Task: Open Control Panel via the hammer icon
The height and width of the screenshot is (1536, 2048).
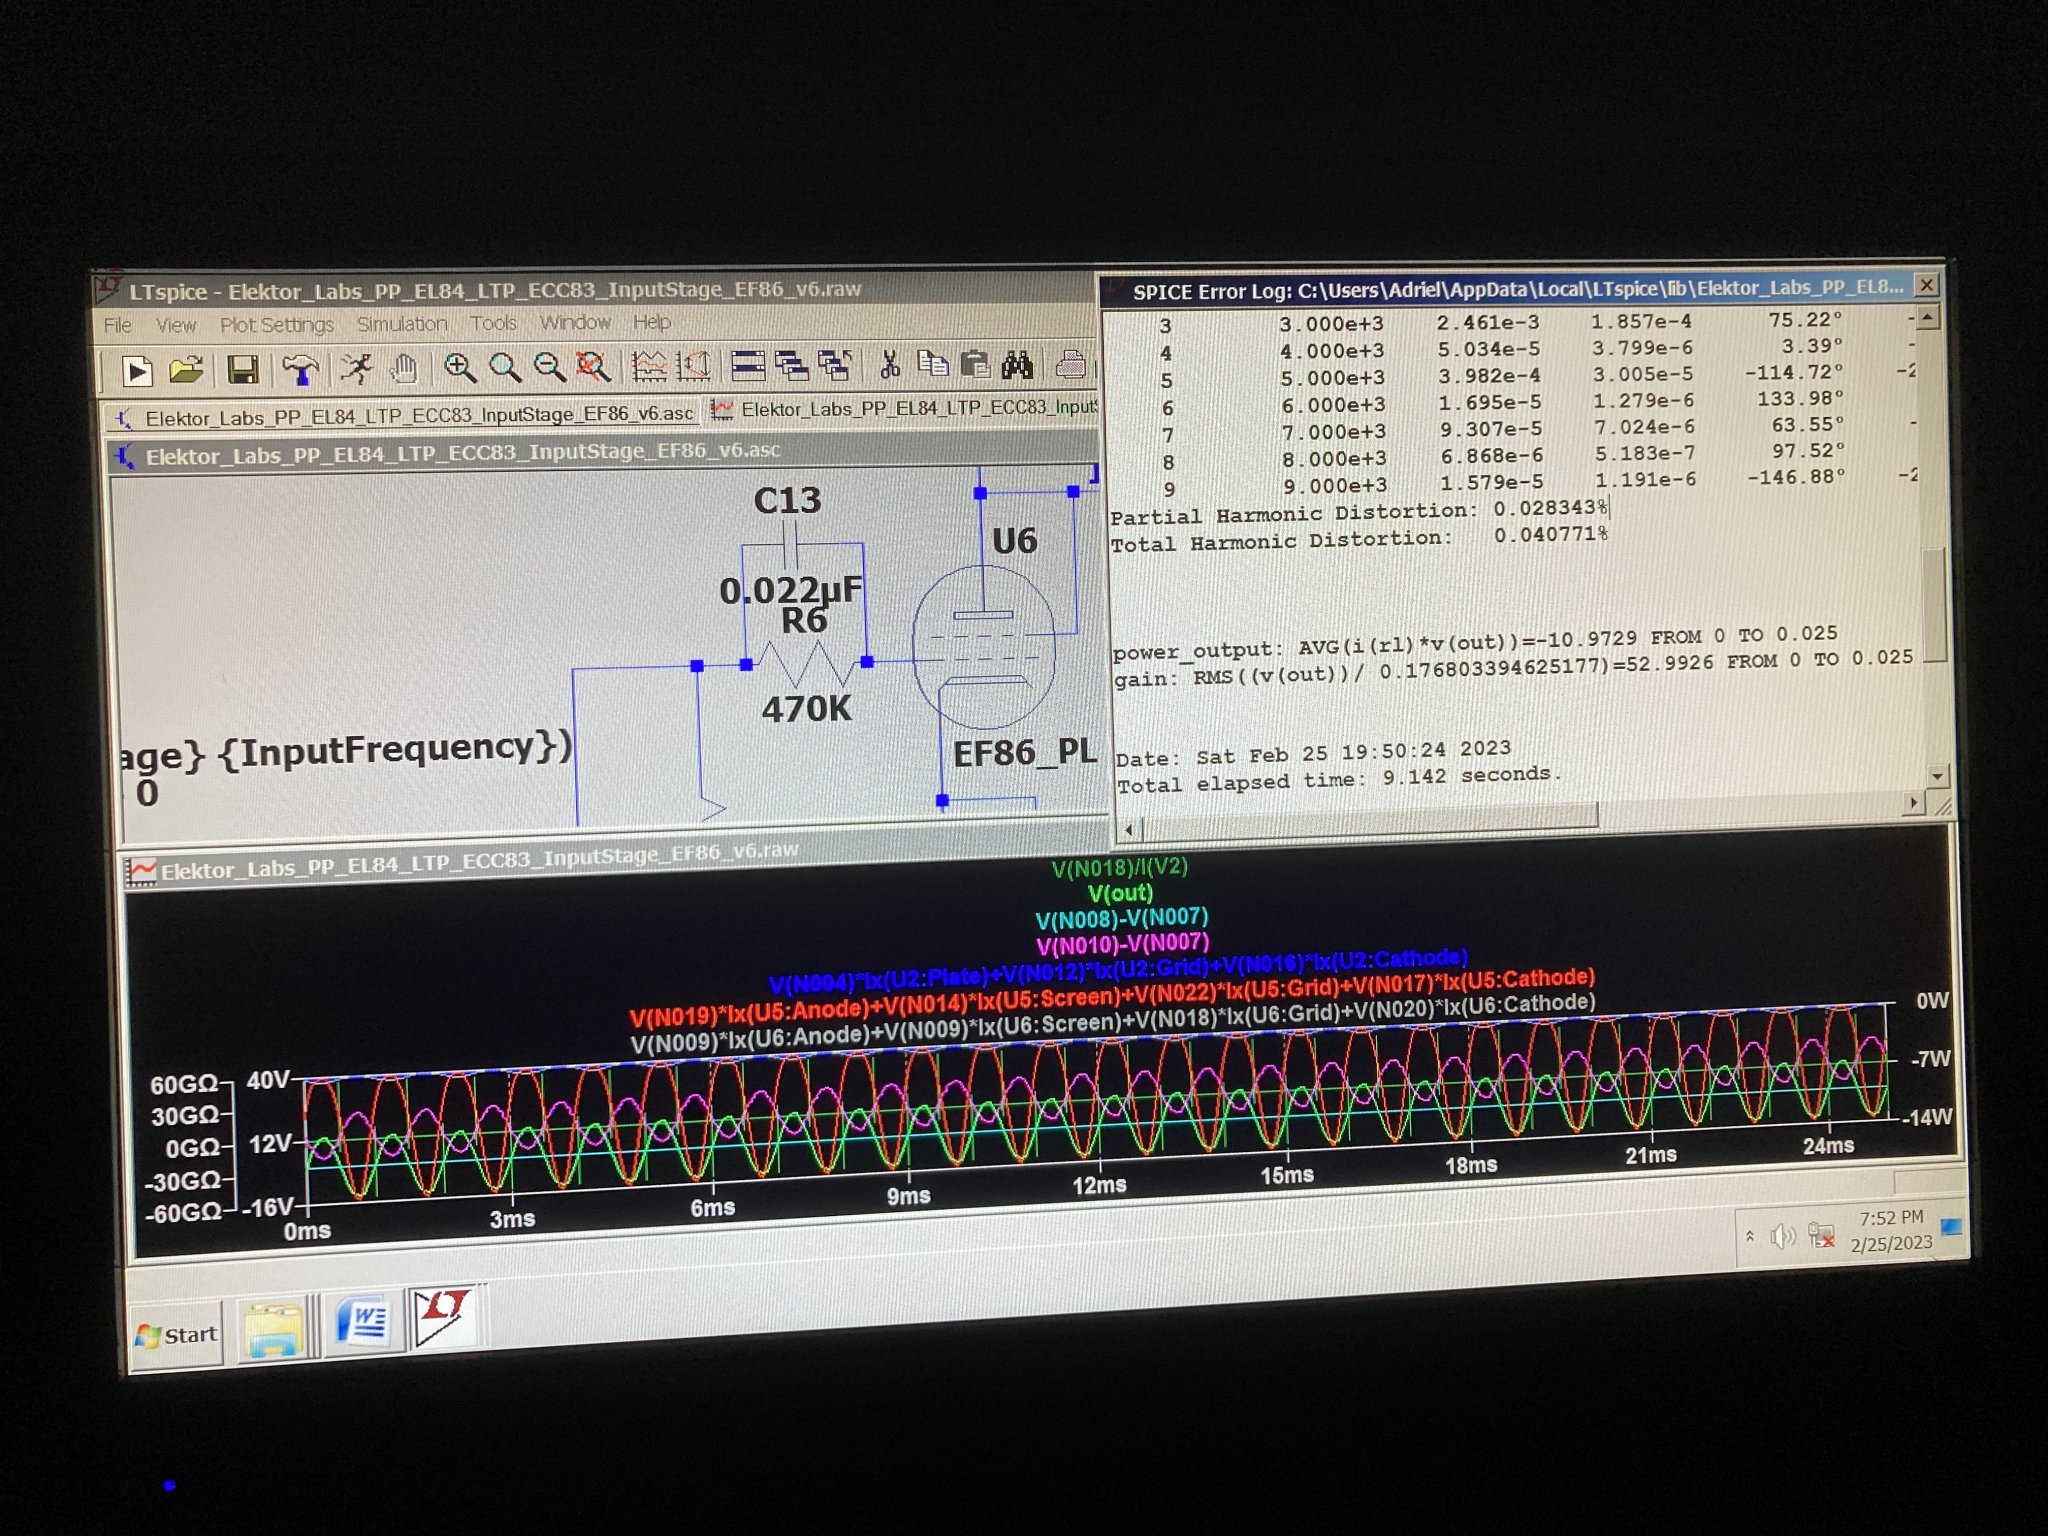Action: pyautogui.click(x=299, y=370)
